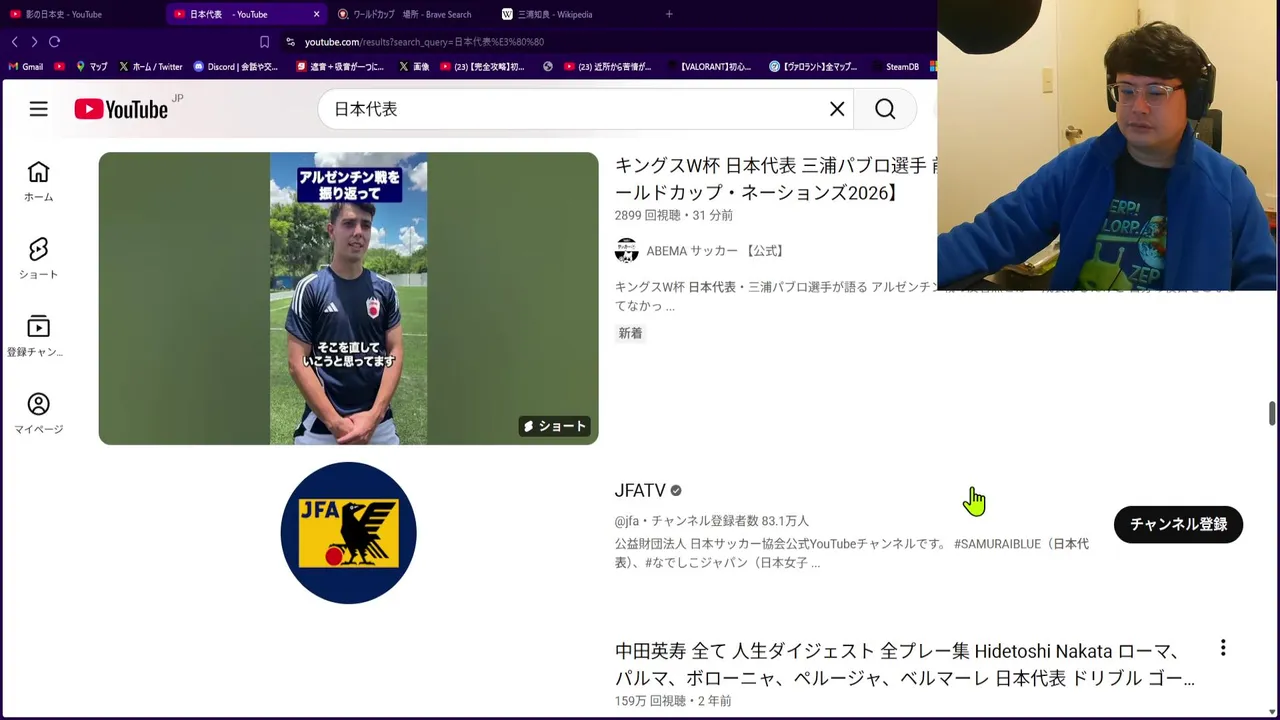This screenshot has height=720, width=1280.
Task: Open the 【完全攻略】初 bookmark
Action: pos(482,67)
